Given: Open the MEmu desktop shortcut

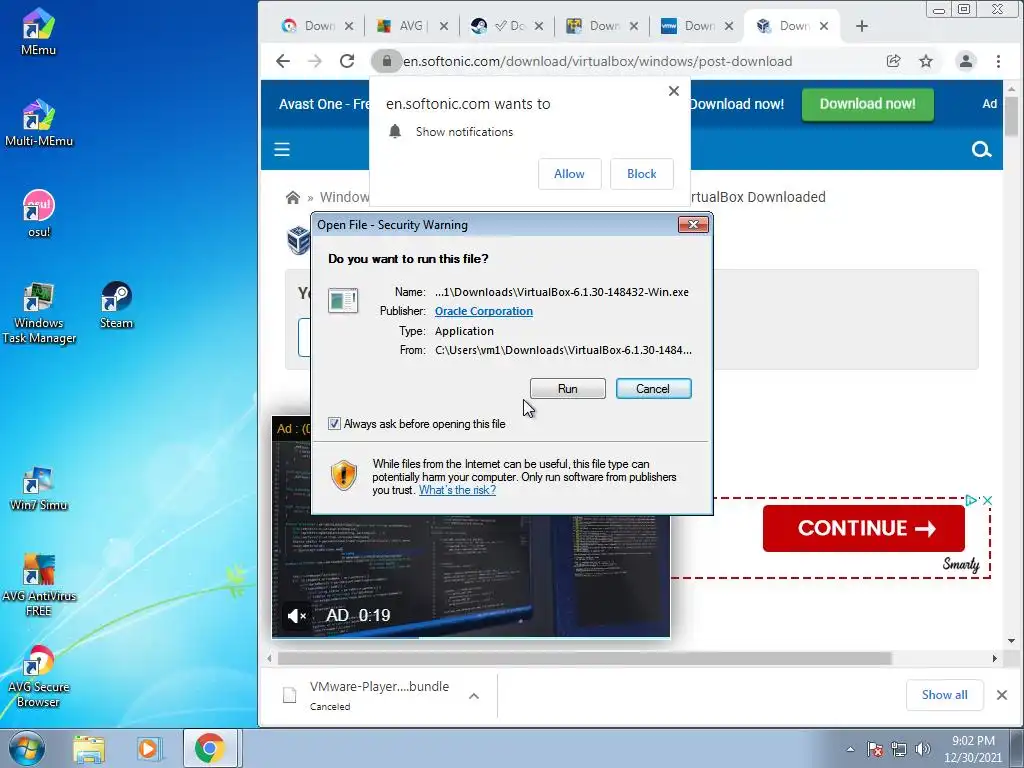Looking at the screenshot, I should (x=38, y=31).
